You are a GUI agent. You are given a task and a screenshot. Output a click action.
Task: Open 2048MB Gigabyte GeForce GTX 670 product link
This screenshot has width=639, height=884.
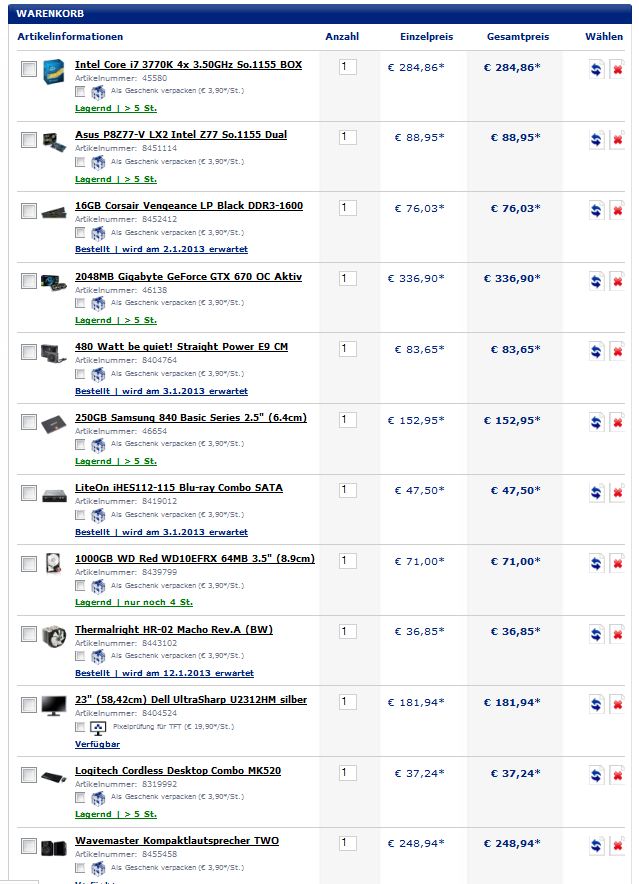coord(188,277)
